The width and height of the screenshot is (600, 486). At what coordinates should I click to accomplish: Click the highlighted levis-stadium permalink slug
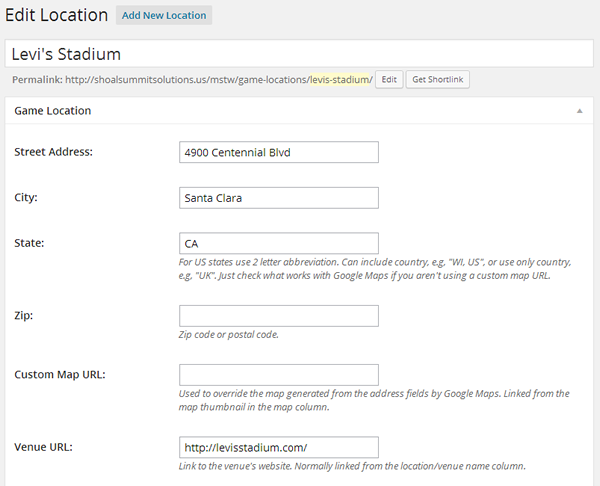click(x=339, y=80)
